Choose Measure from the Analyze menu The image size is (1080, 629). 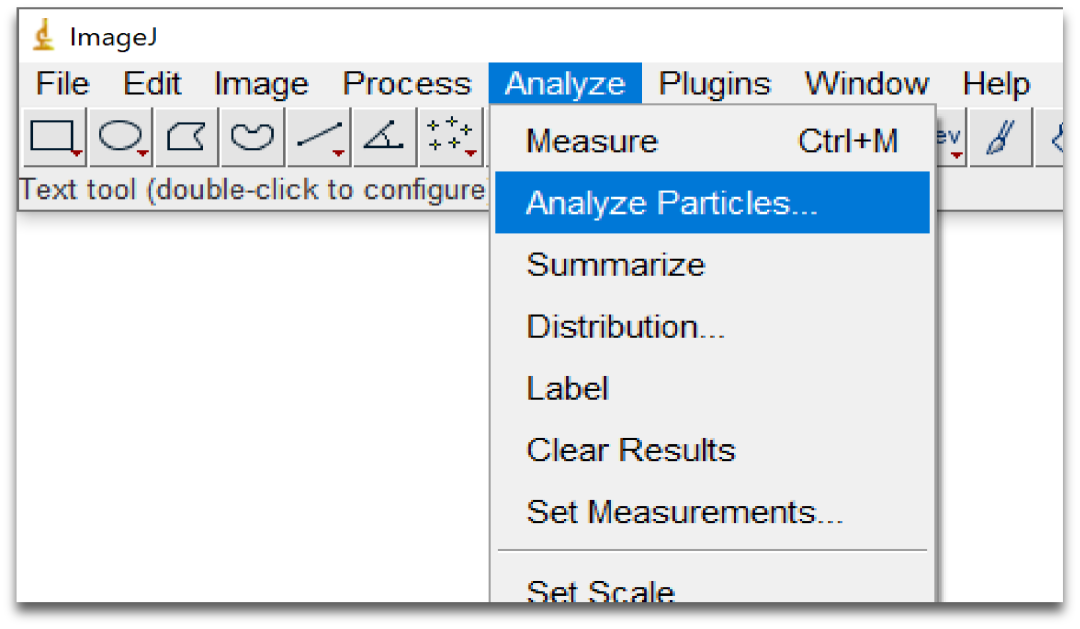click(x=591, y=142)
